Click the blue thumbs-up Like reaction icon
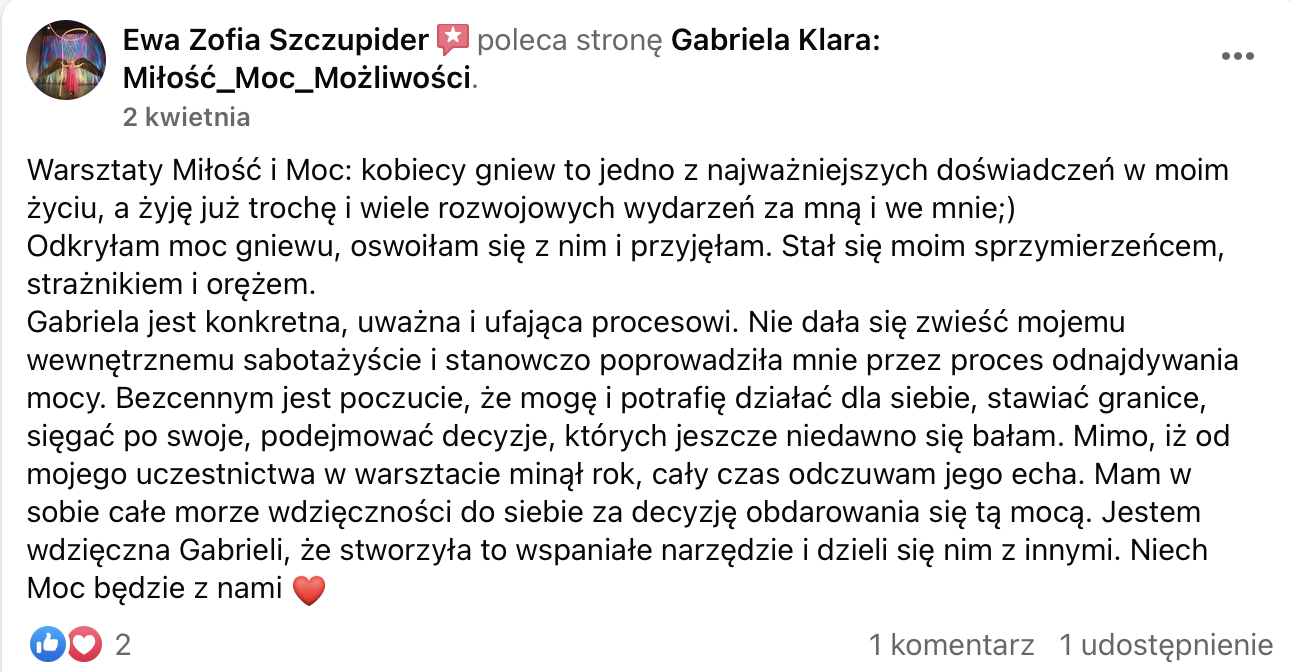1290x672 pixels. point(46,642)
